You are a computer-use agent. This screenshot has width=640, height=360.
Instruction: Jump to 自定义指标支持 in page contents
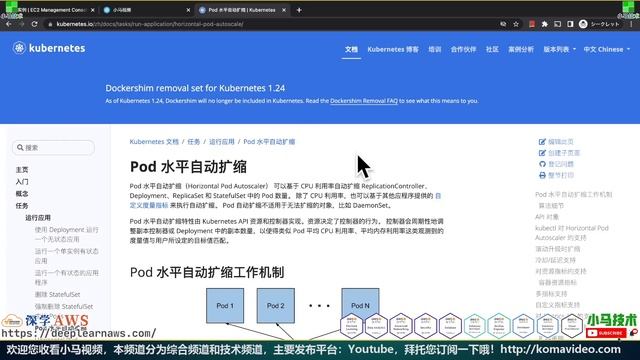click(558, 304)
